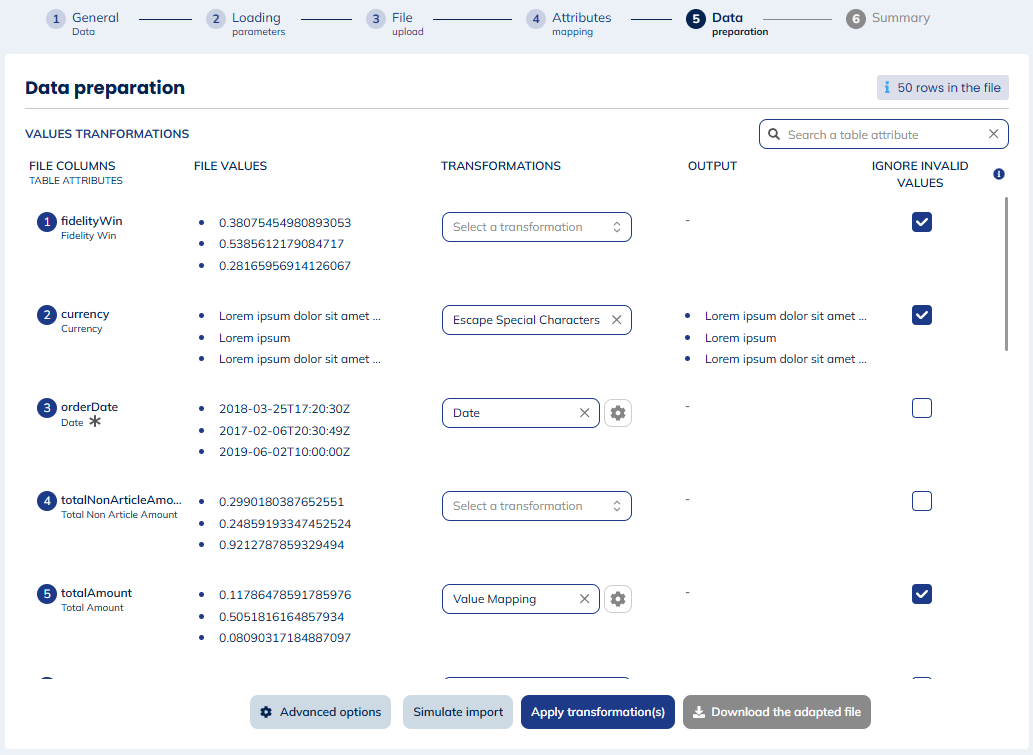Uncheck ignore invalid values for fidelityWin
Image resolution: width=1033 pixels, height=755 pixels.
point(922,222)
